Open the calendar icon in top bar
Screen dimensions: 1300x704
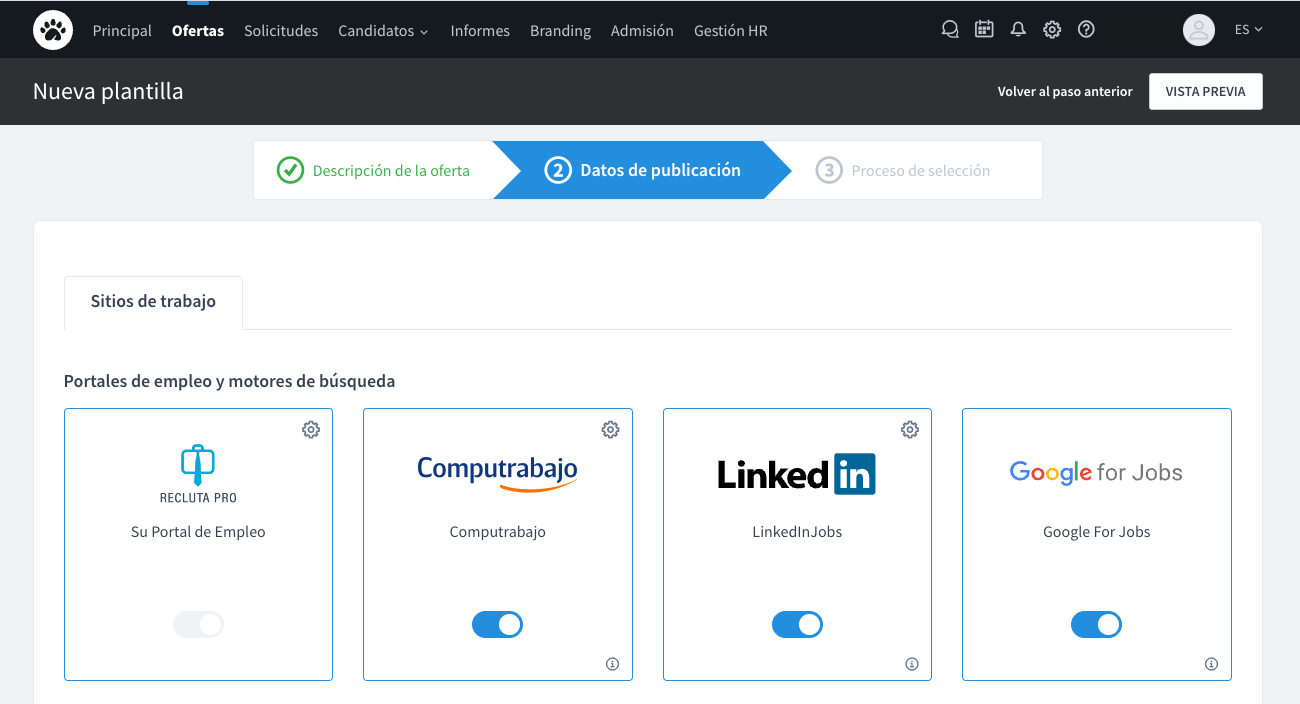984,29
